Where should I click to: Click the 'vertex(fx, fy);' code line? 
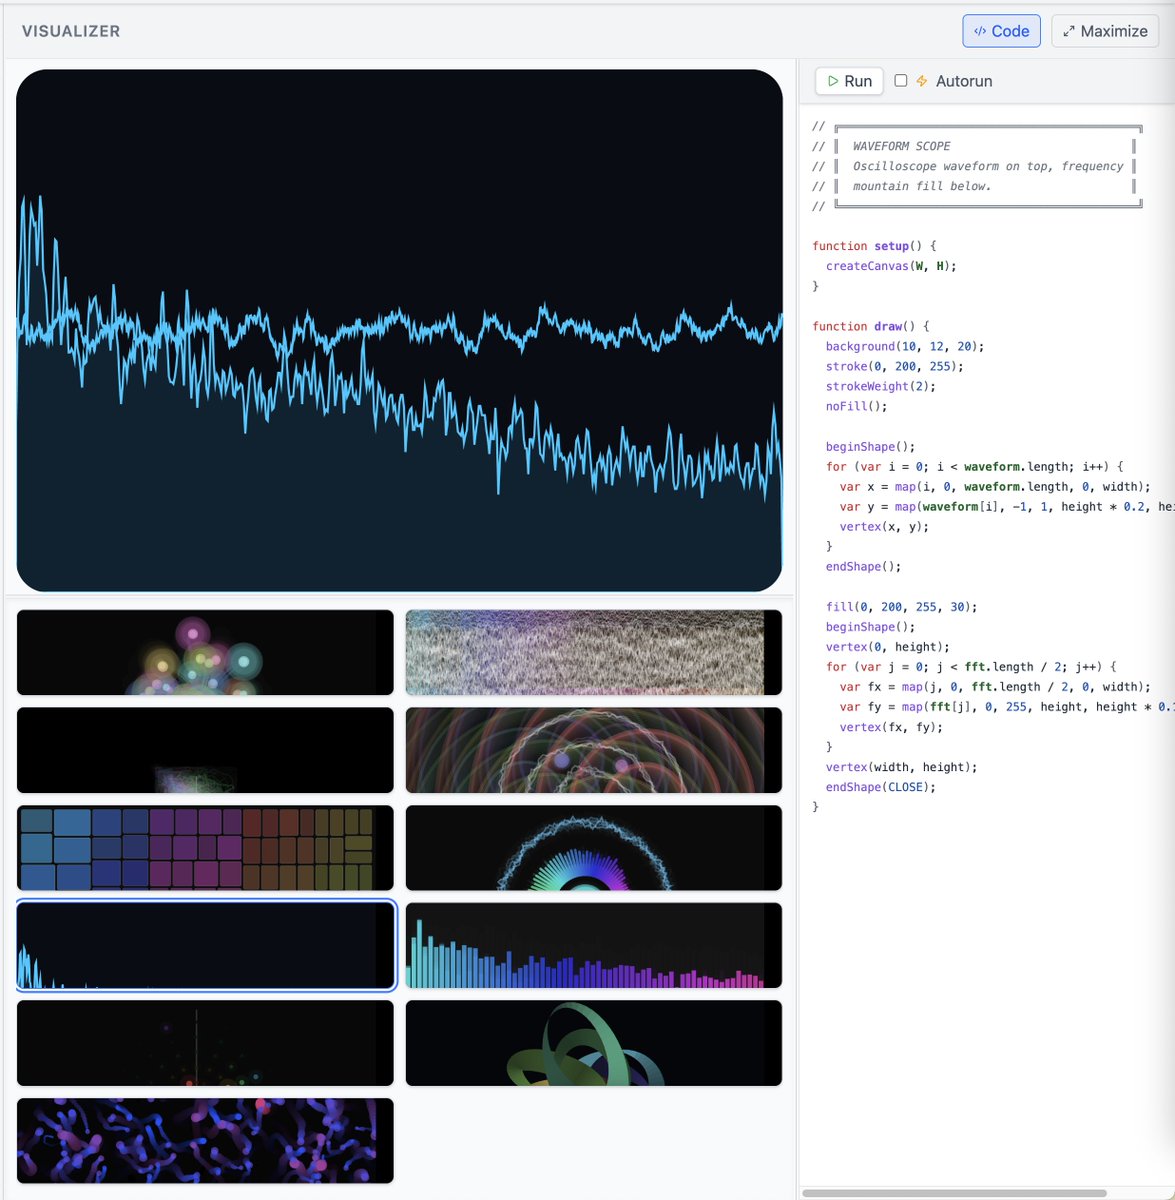point(891,727)
